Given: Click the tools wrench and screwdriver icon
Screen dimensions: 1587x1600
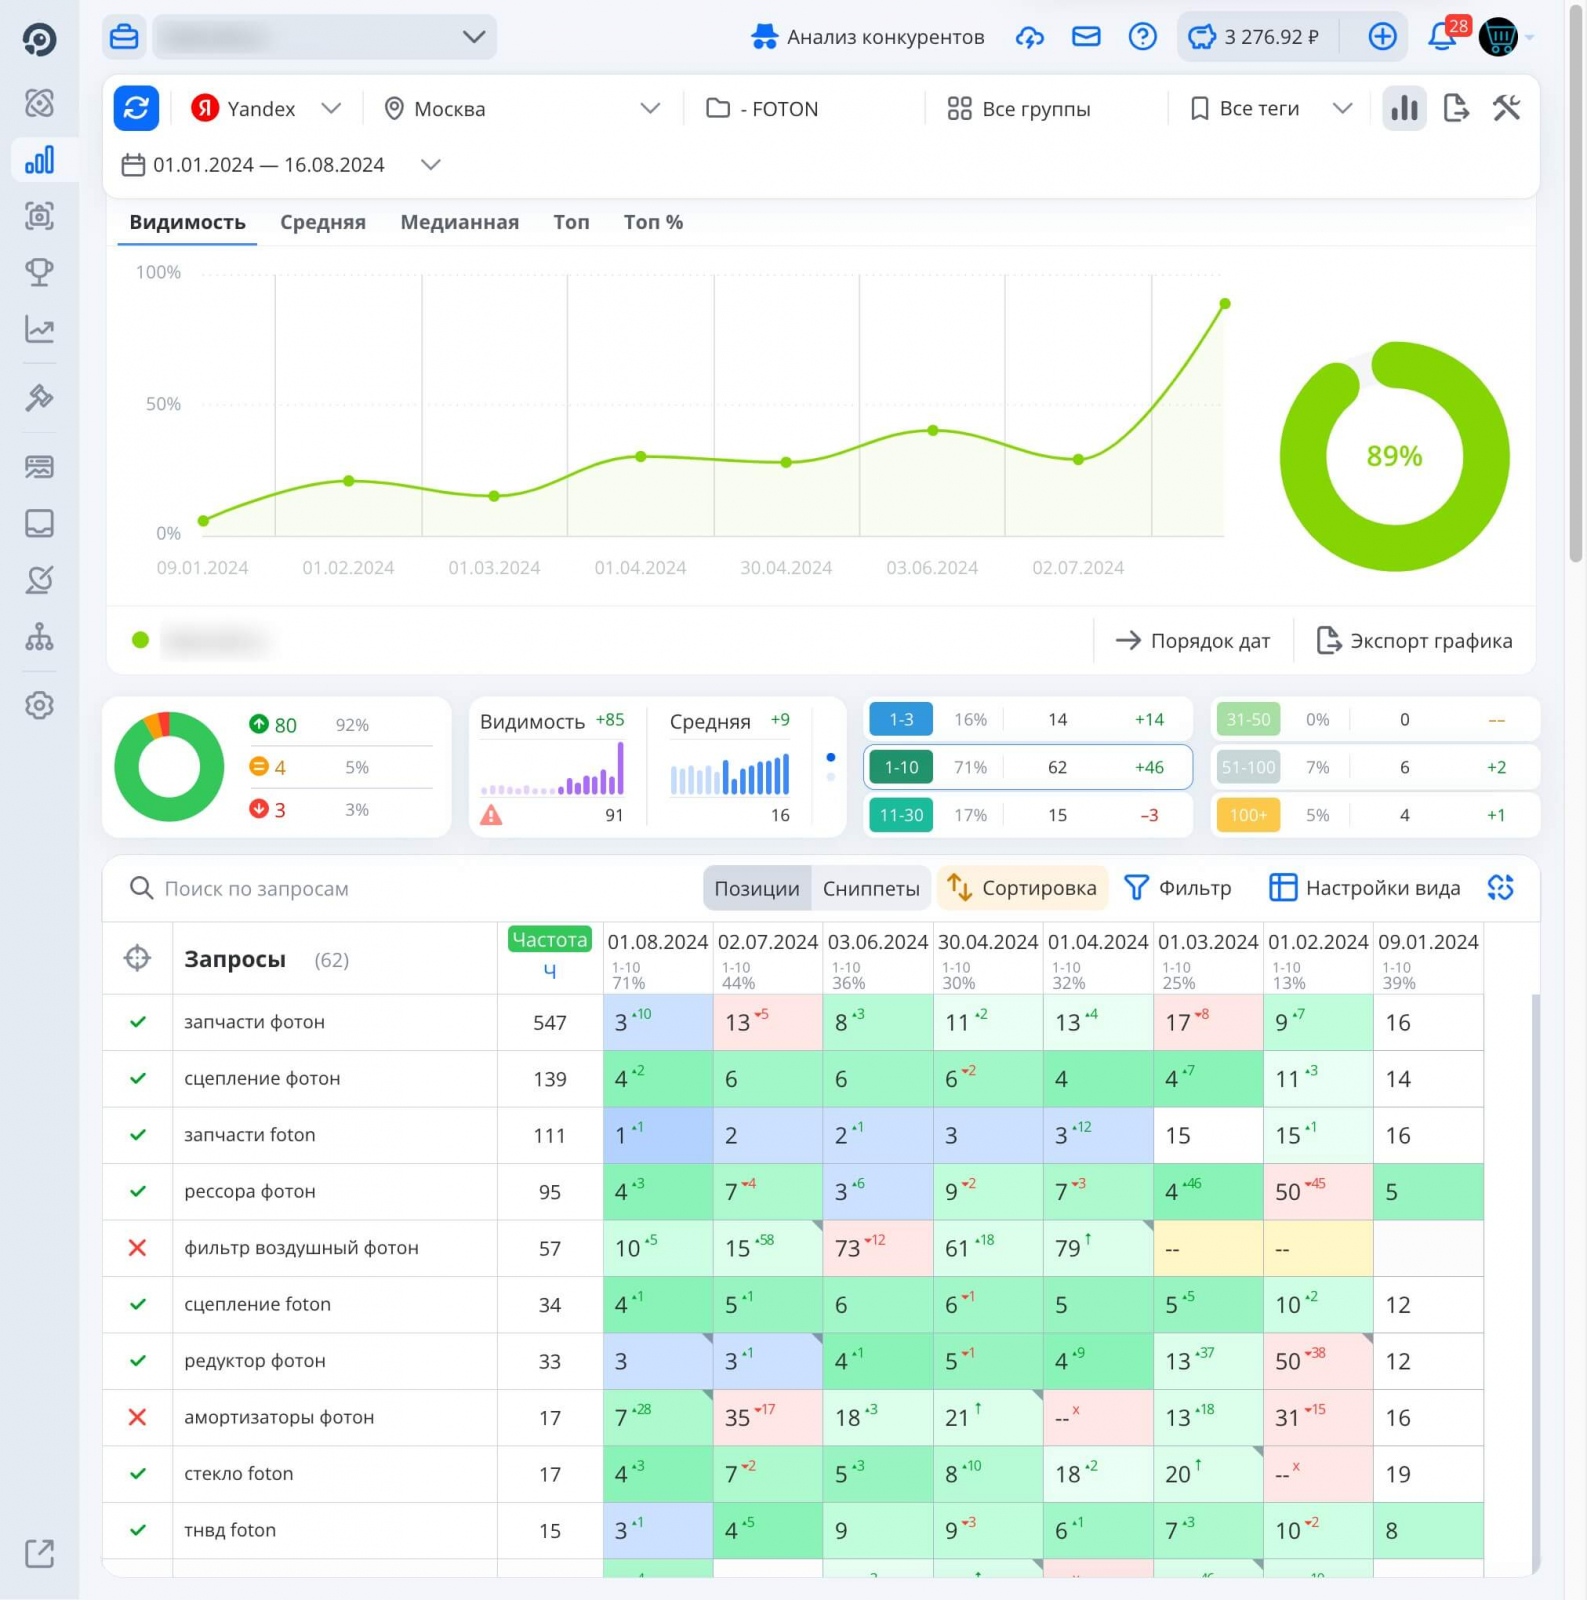Looking at the screenshot, I should coord(1506,108).
